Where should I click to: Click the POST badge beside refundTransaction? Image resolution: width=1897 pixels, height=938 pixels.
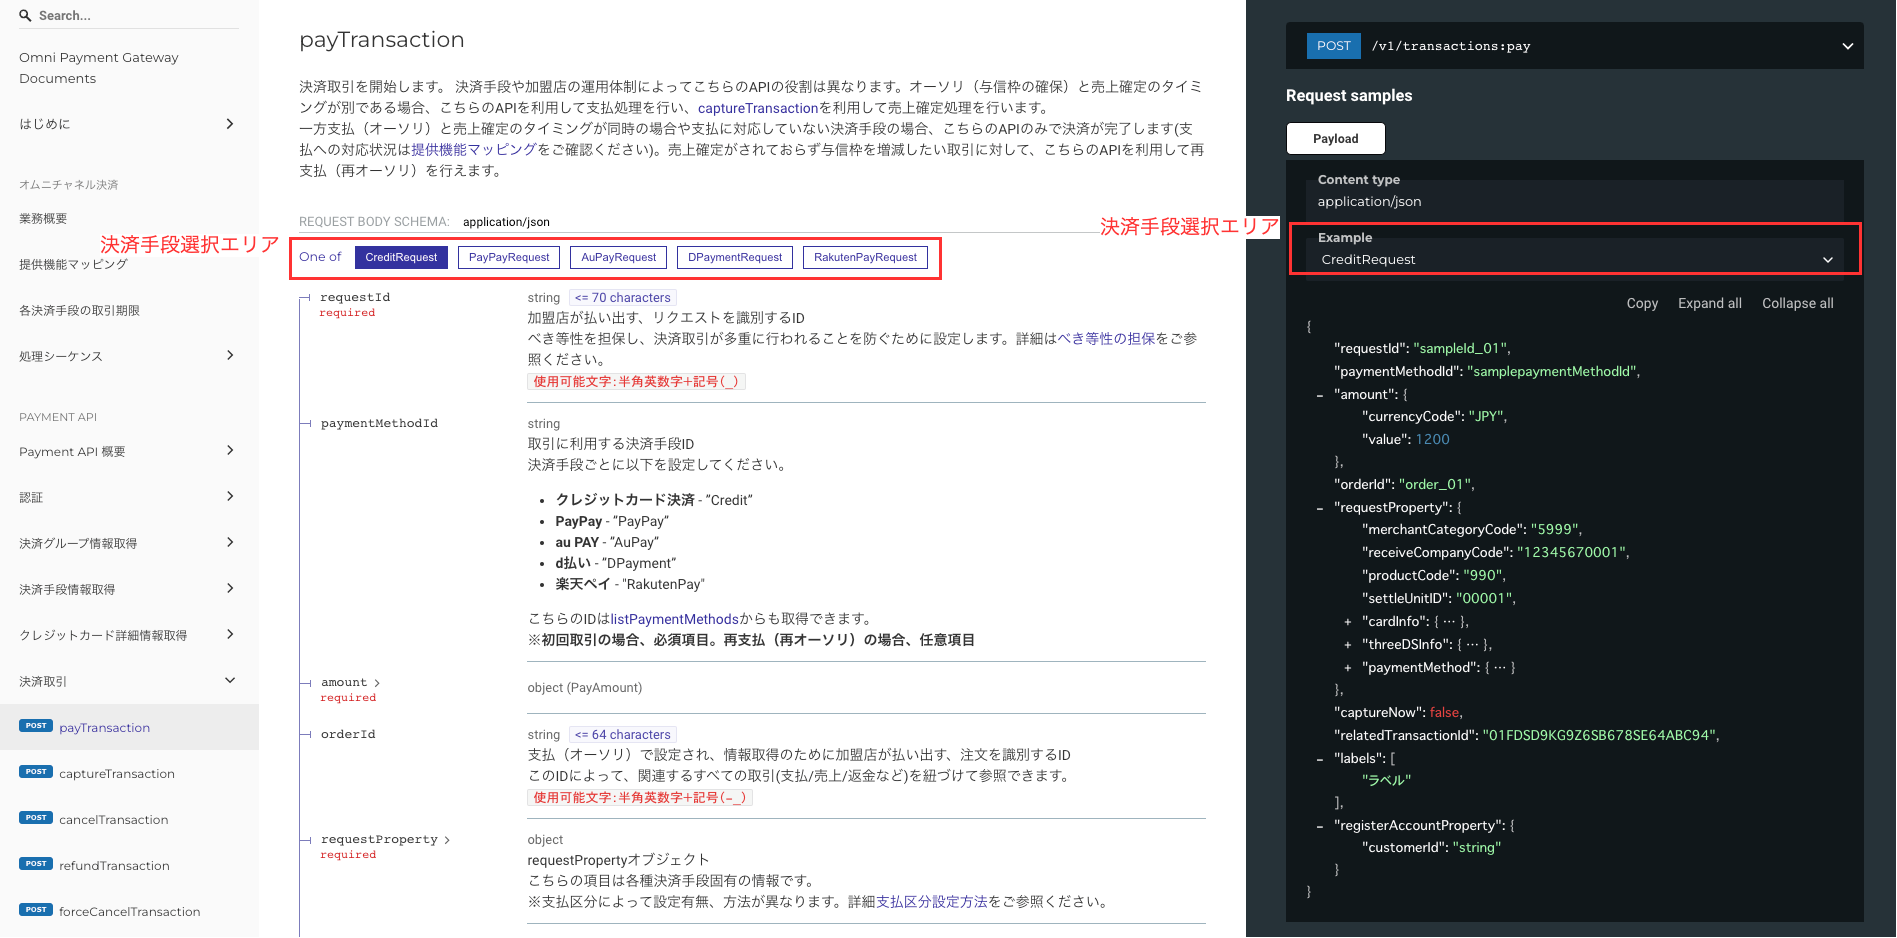pyautogui.click(x=36, y=864)
